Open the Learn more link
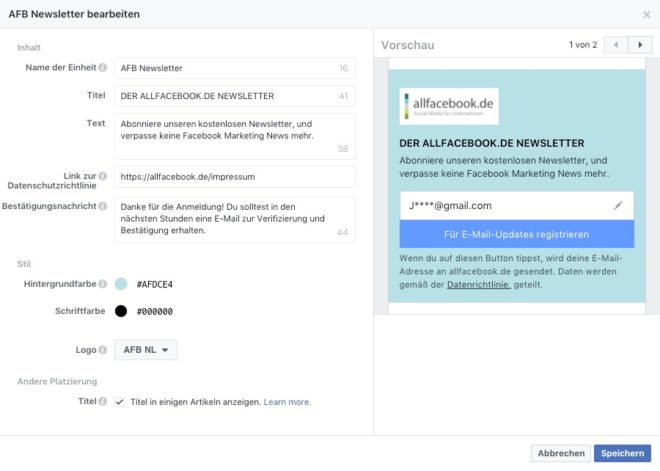The height and width of the screenshot is (471, 660). coord(287,402)
